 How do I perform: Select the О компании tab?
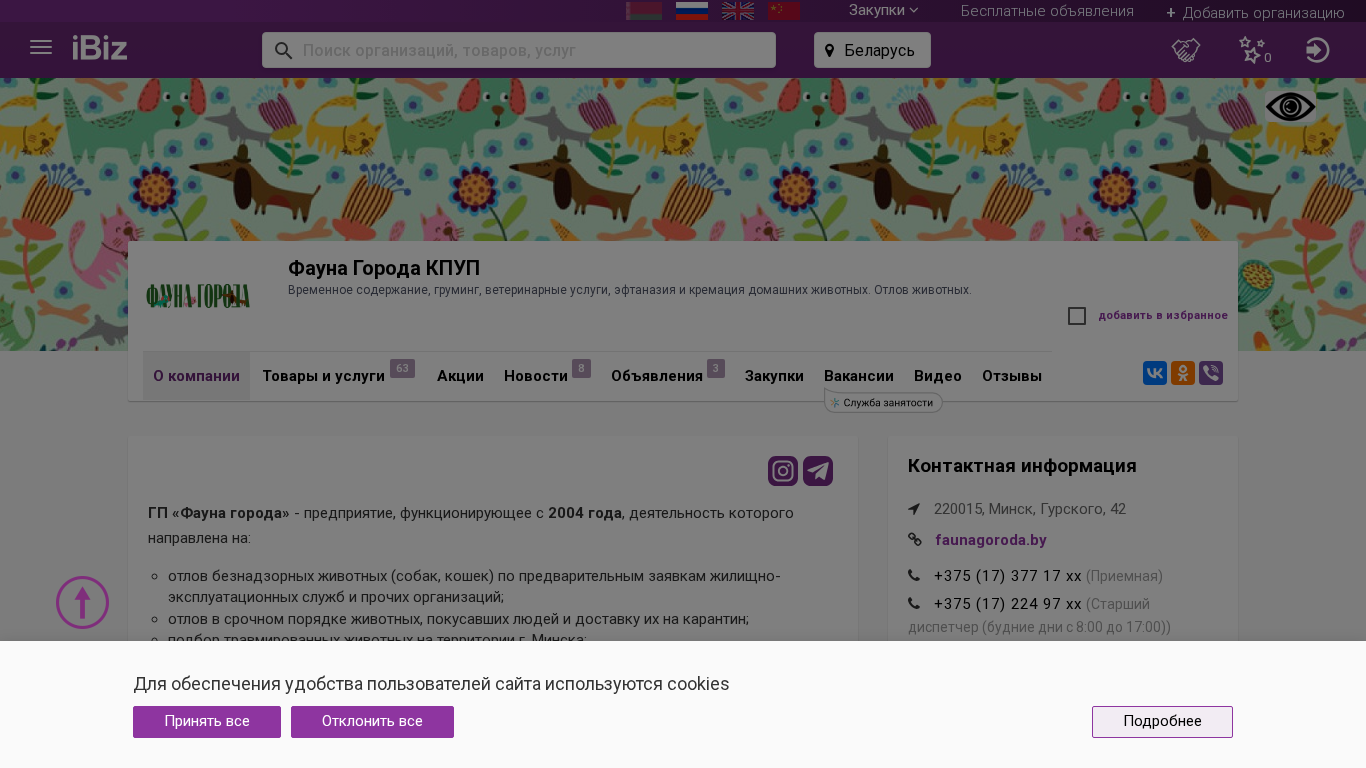coord(196,376)
